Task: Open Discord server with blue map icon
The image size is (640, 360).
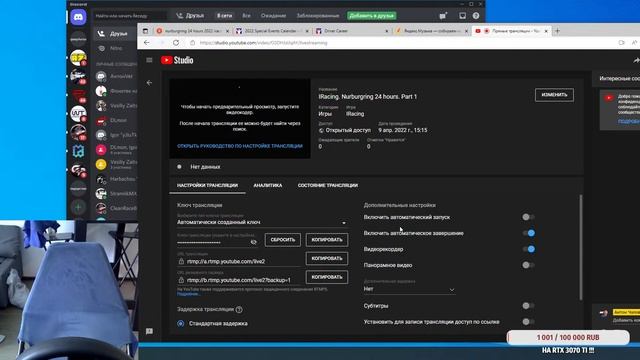Action: (78, 151)
